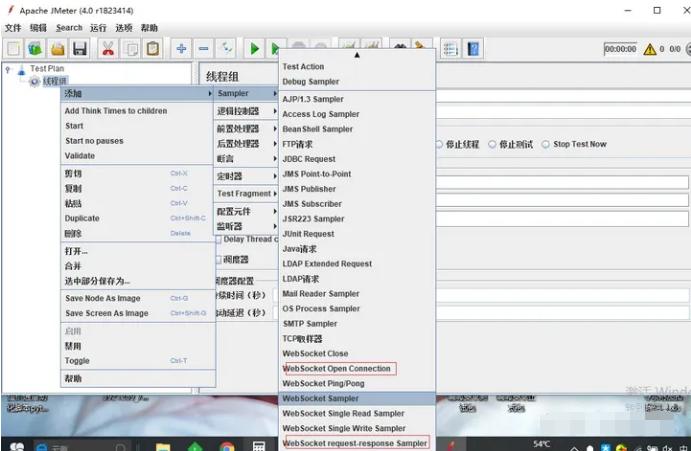The image size is (691, 451).
Task: Select Test Plan tree node
Action: coord(47,68)
